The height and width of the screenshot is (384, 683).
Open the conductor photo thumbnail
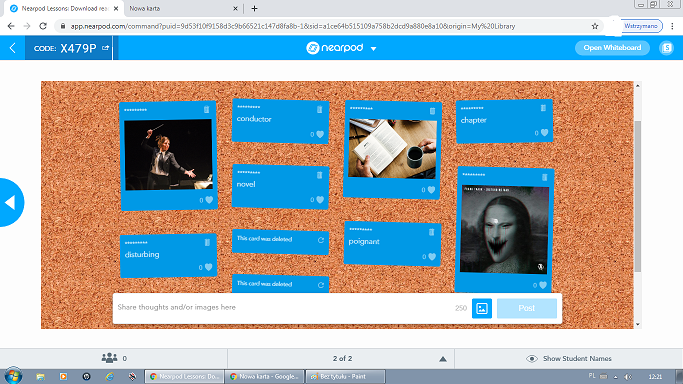tap(169, 154)
